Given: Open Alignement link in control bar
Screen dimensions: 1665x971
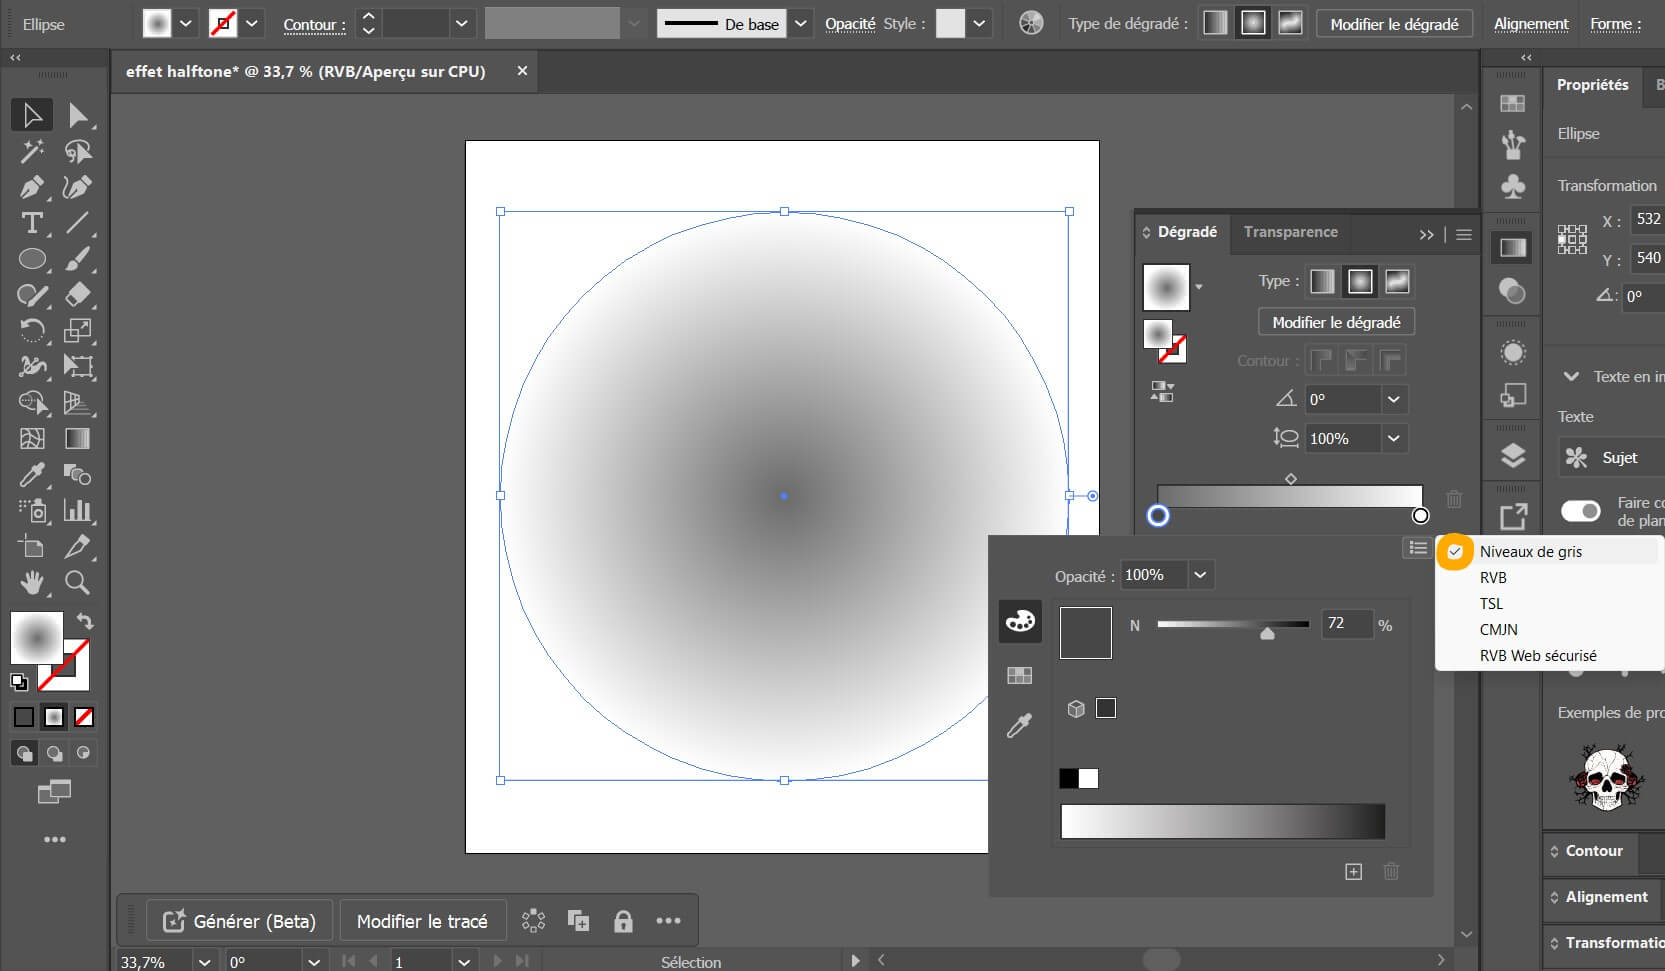Looking at the screenshot, I should pyautogui.click(x=1531, y=24).
